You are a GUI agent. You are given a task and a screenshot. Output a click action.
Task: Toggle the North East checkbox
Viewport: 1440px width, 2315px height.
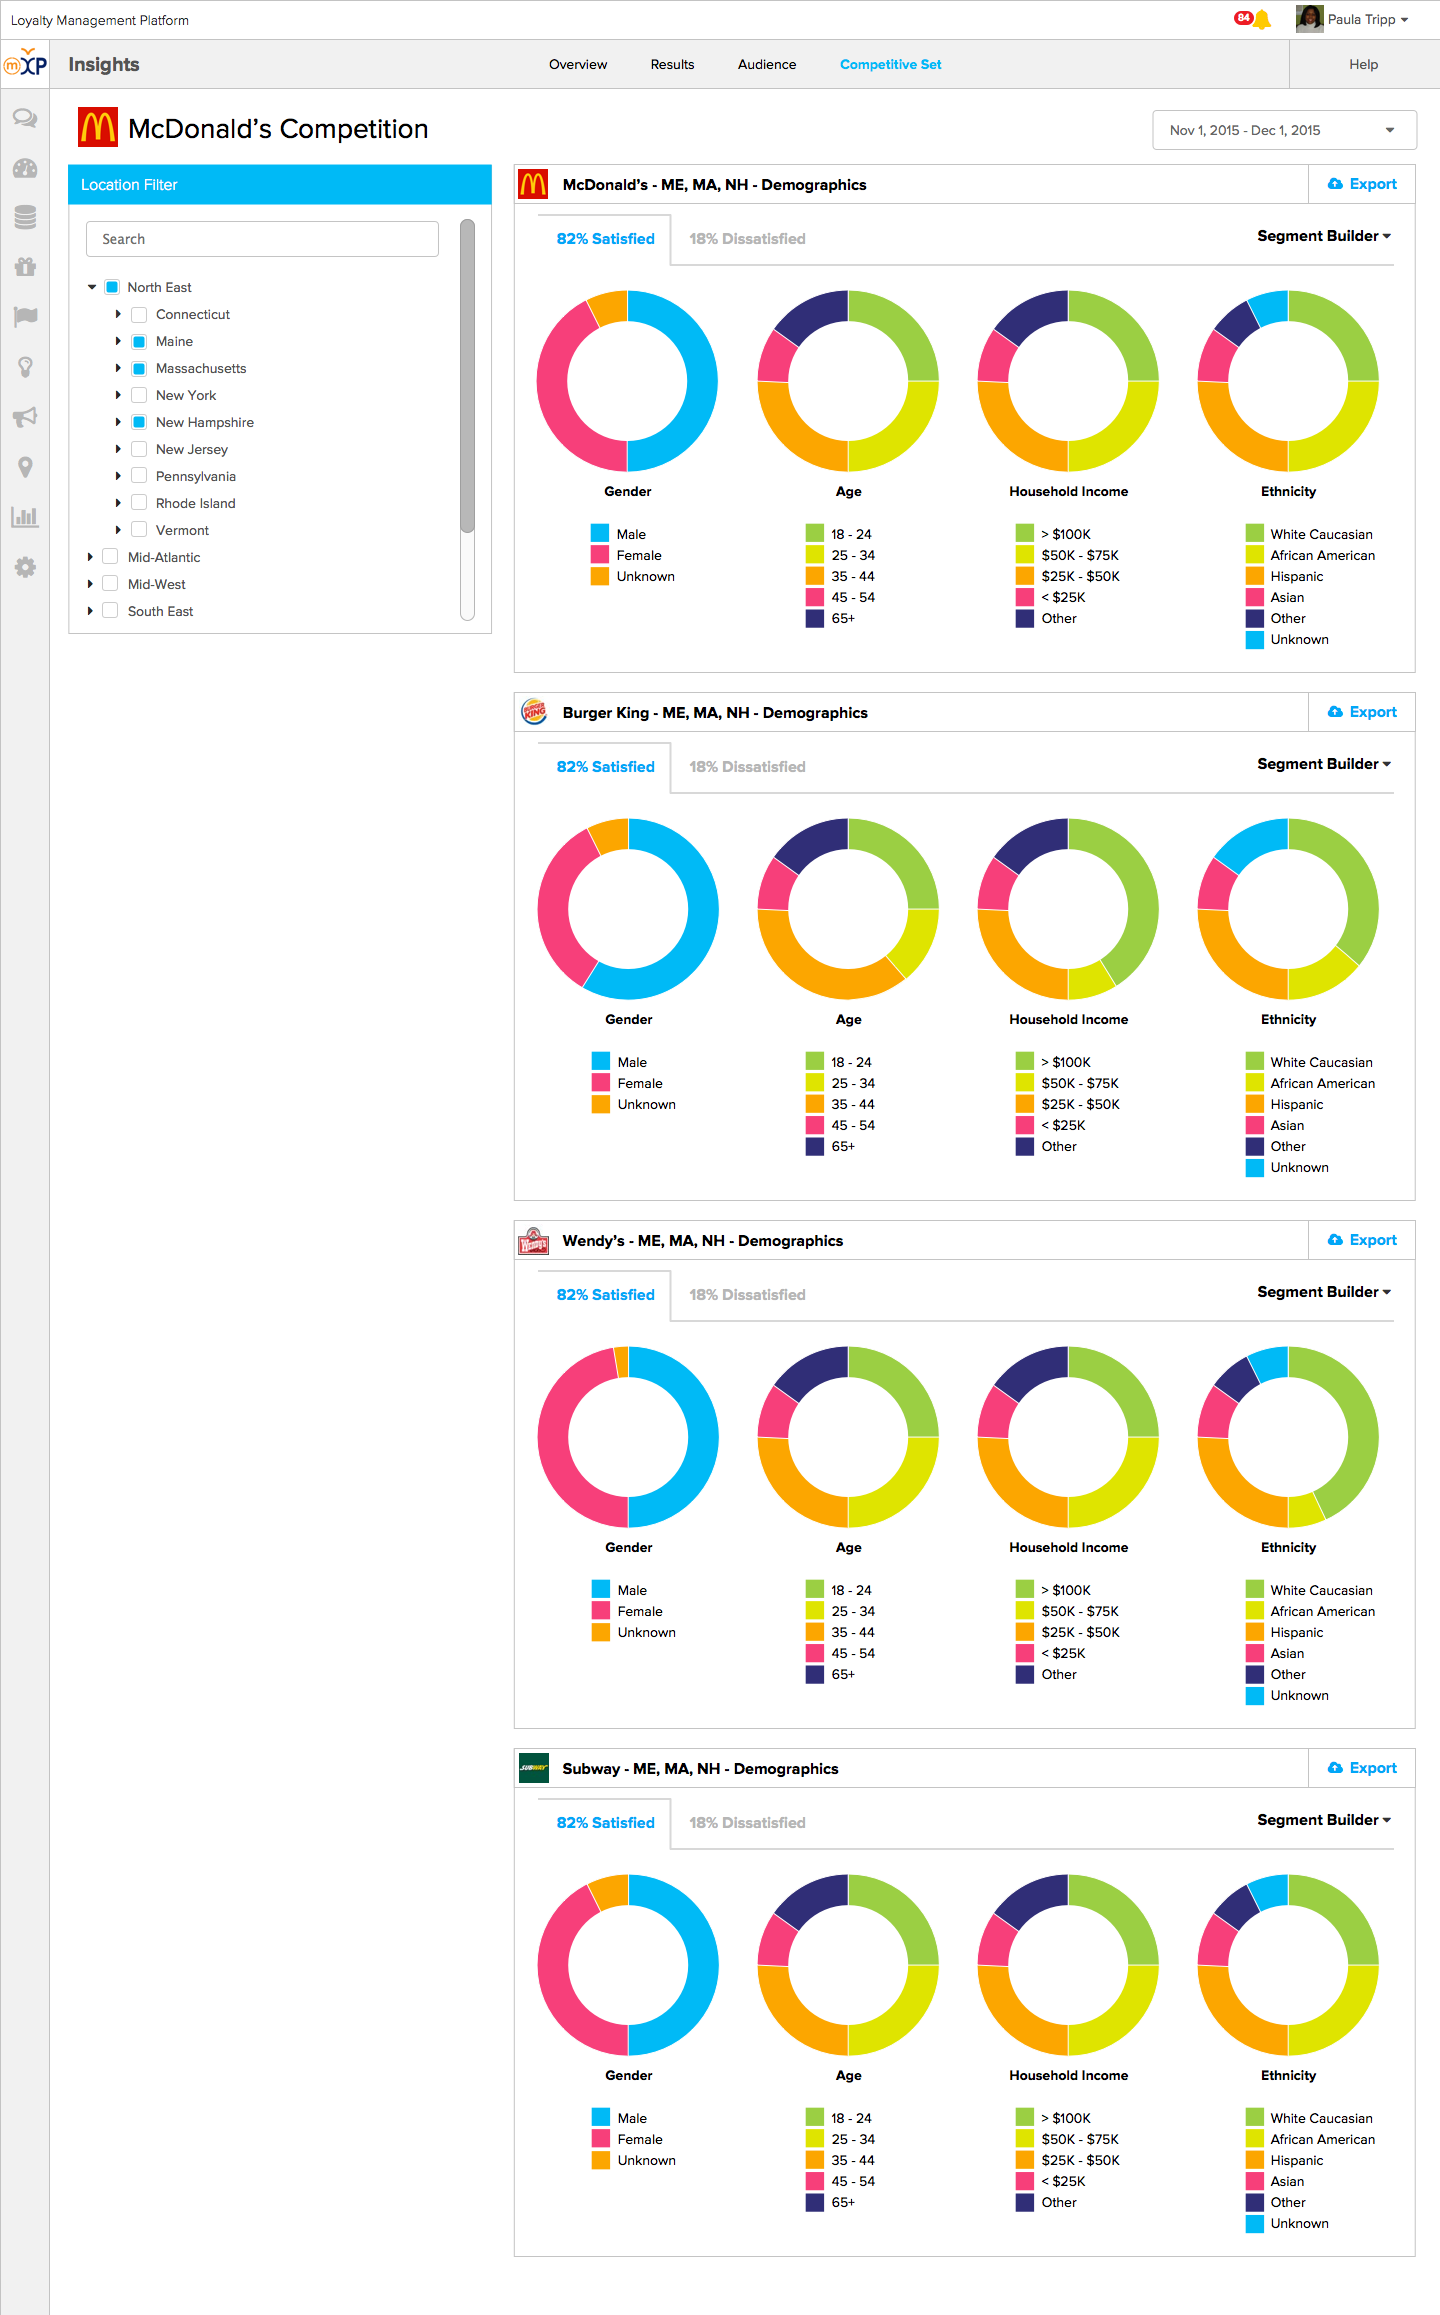[112, 287]
